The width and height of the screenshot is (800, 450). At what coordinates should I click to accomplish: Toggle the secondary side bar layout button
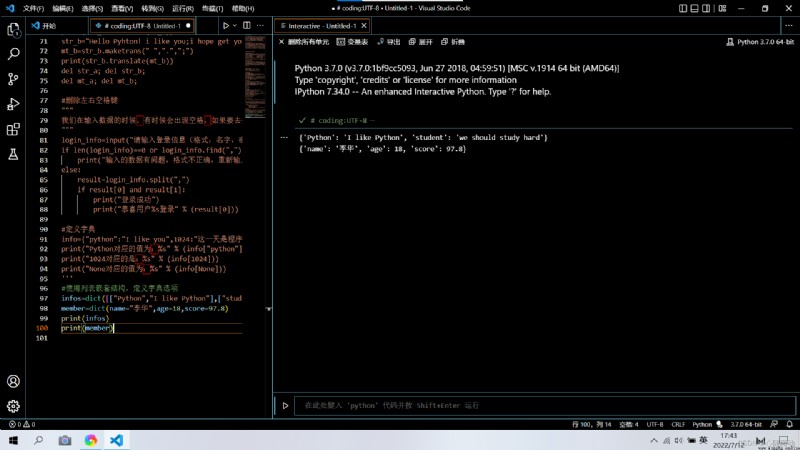coord(706,8)
